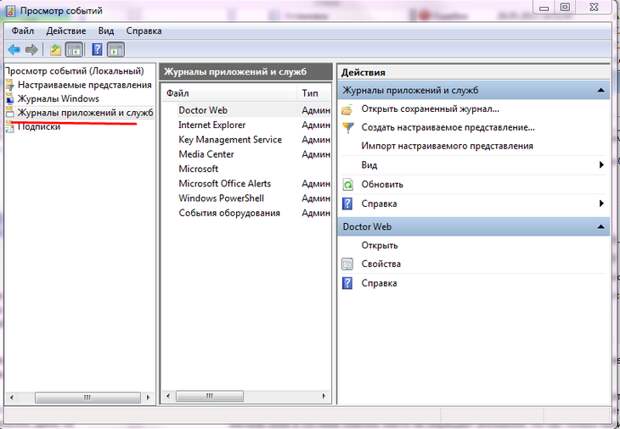Click the Файл column header
The height and width of the screenshot is (429, 620).
point(229,94)
